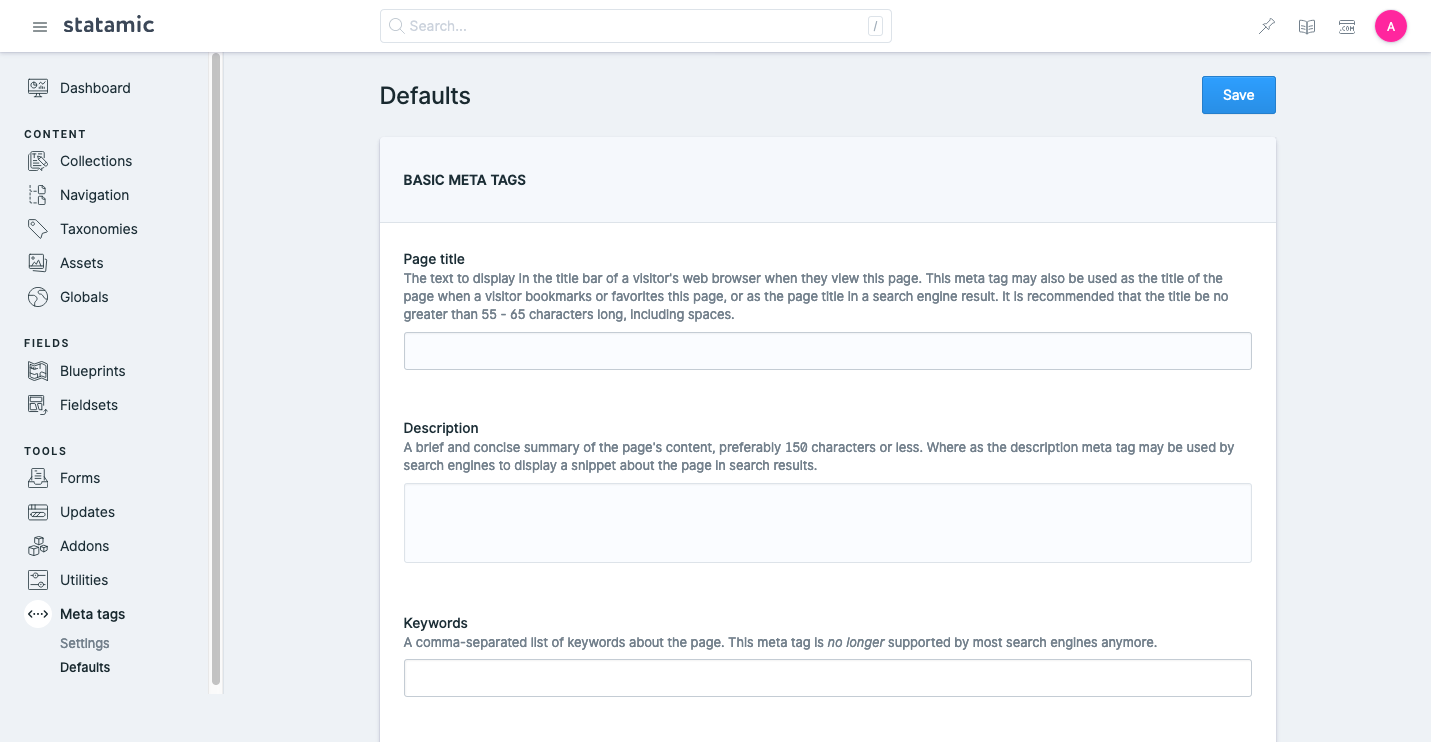The width and height of the screenshot is (1431, 742).
Task: Click the sidebar scrollbar
Action: coord(216,370)
